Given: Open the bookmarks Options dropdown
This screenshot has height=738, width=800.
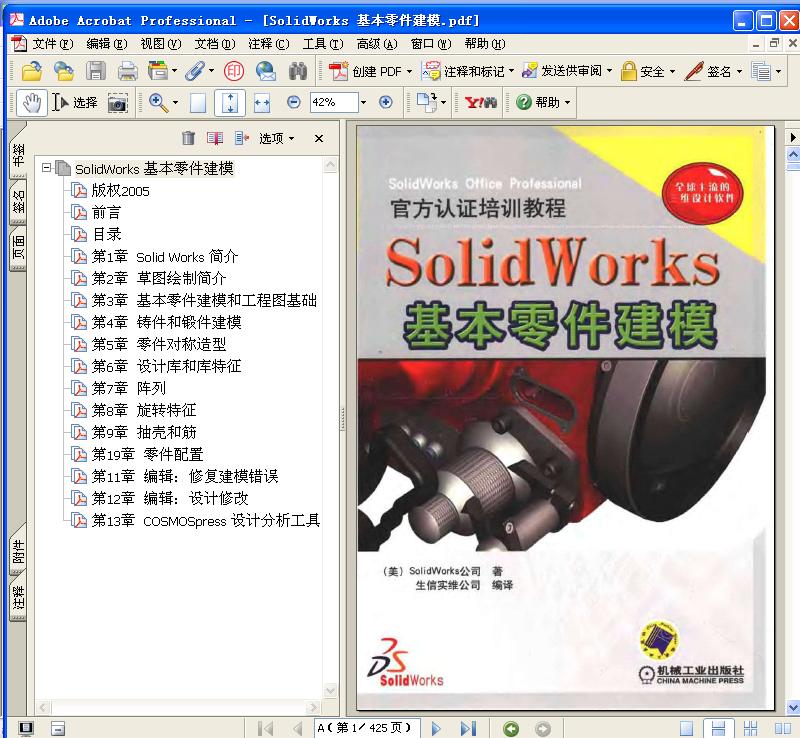Looking at the screenshot, I should click(276, 138).
